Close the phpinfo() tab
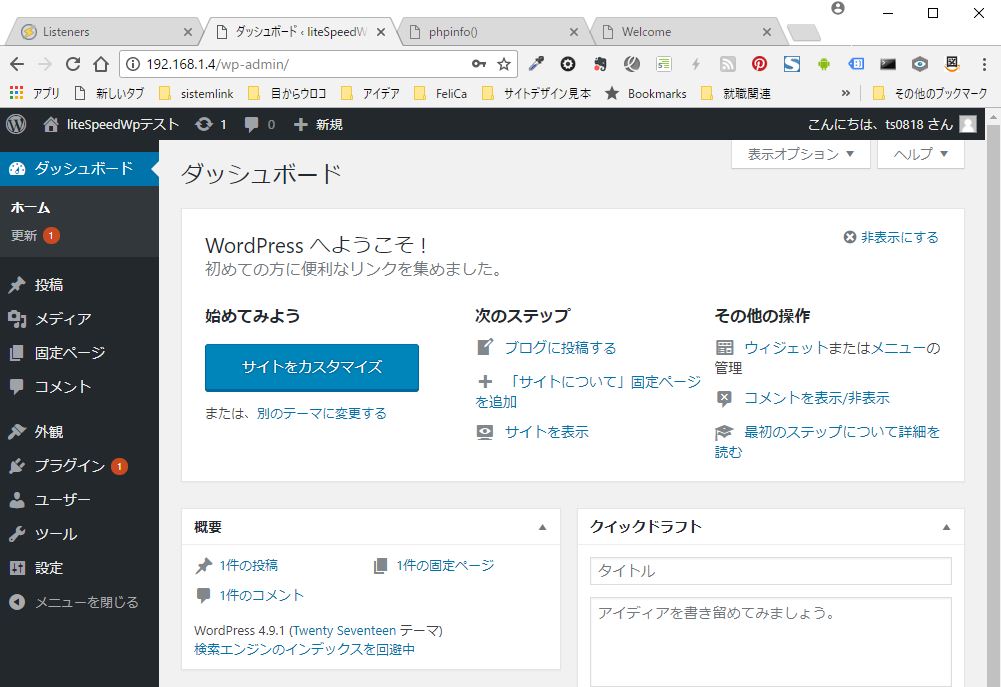Screen dimensions: 1001x687 click(x=573, y=32)
